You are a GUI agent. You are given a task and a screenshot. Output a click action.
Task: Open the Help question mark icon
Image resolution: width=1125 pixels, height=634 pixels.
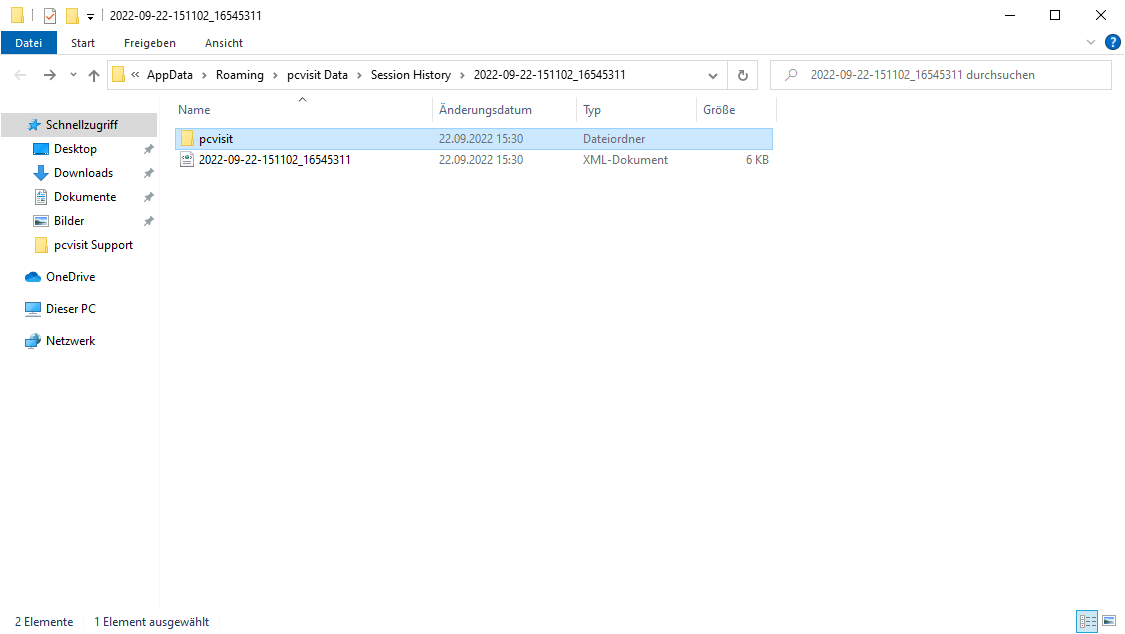(1112, 42)
